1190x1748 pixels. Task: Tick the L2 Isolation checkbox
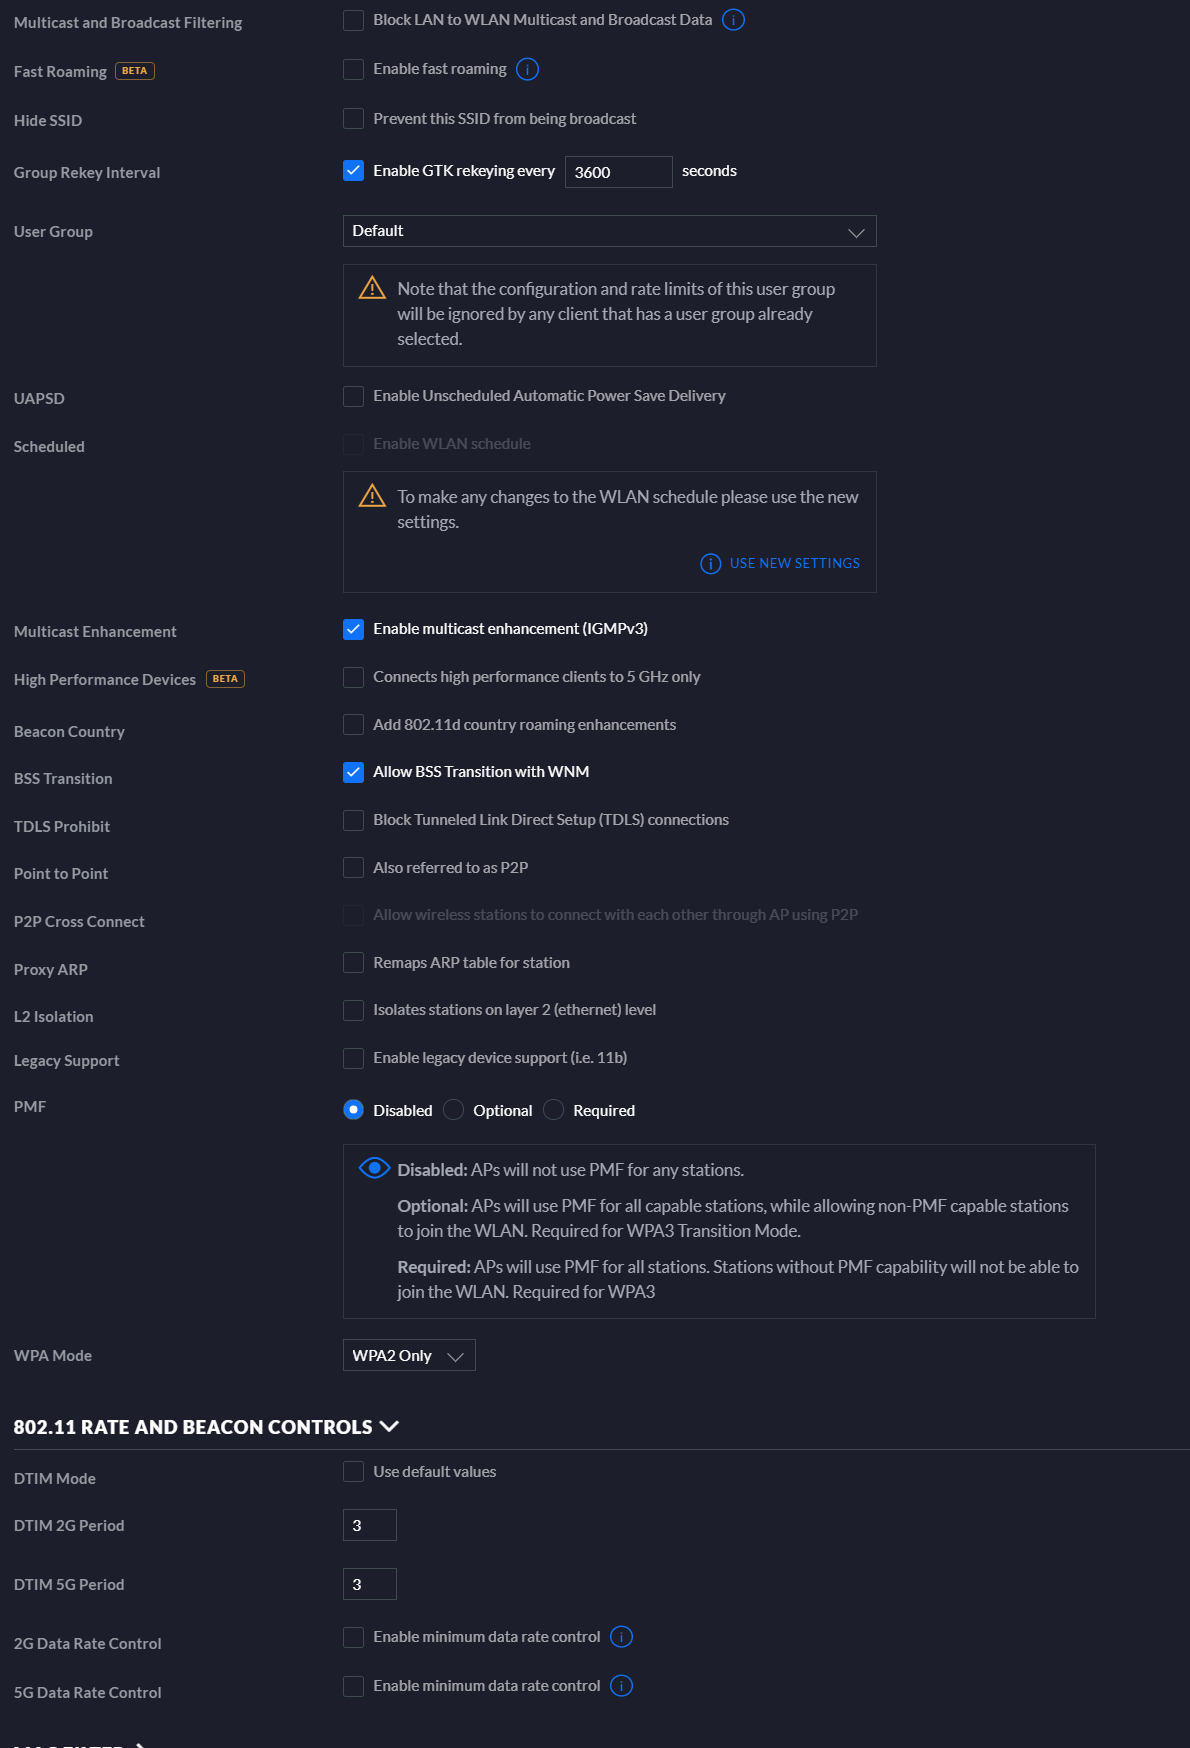353,1010
